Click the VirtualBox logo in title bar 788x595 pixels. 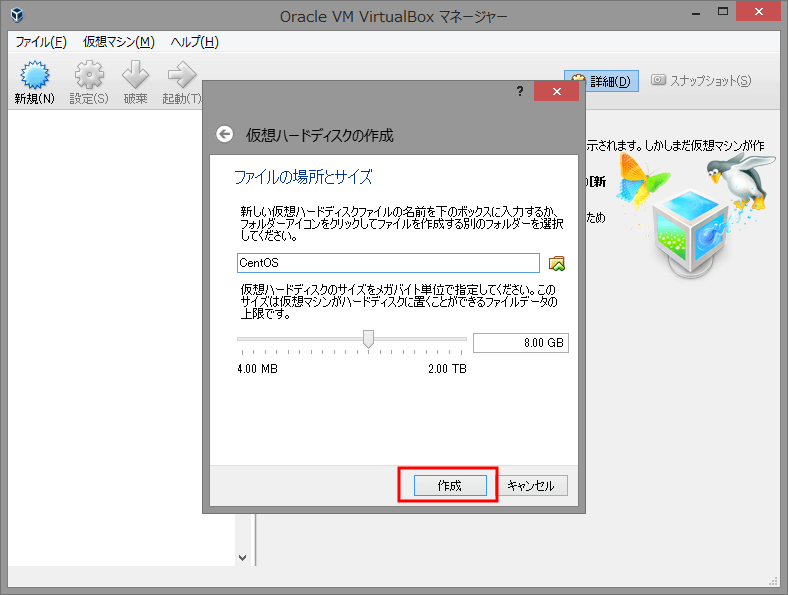tap(17, 15)
